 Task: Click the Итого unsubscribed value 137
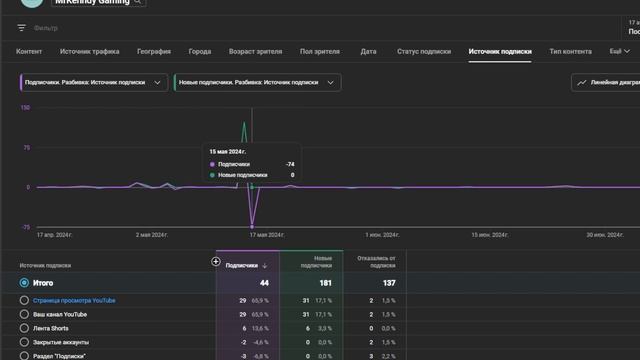coord(389,283)
